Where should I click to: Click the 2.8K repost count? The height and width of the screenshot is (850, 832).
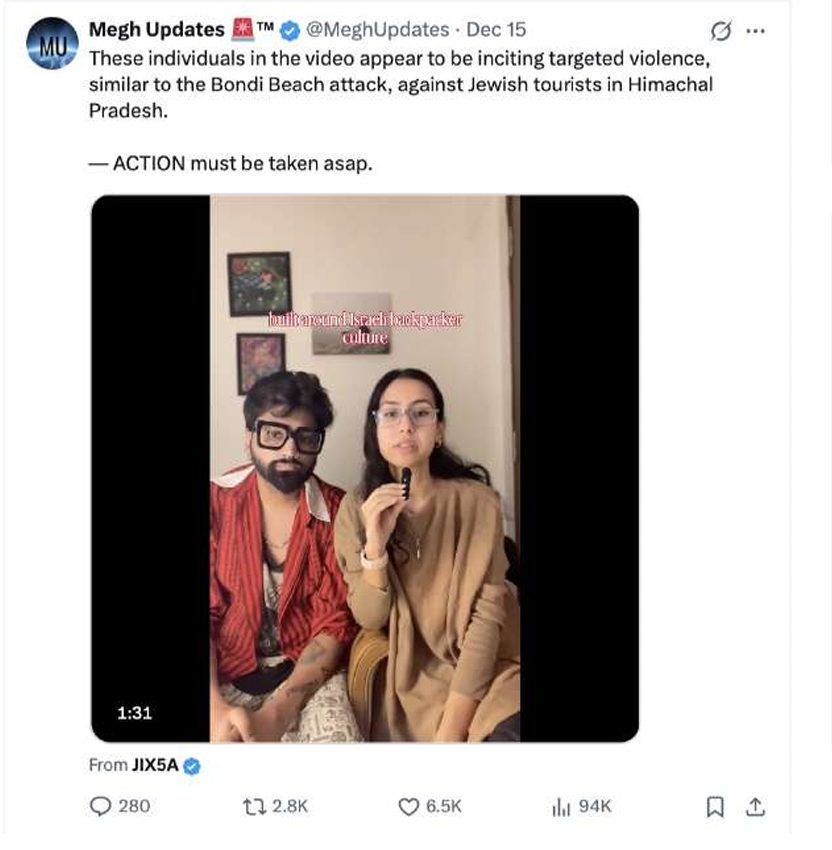coord(290,806)
